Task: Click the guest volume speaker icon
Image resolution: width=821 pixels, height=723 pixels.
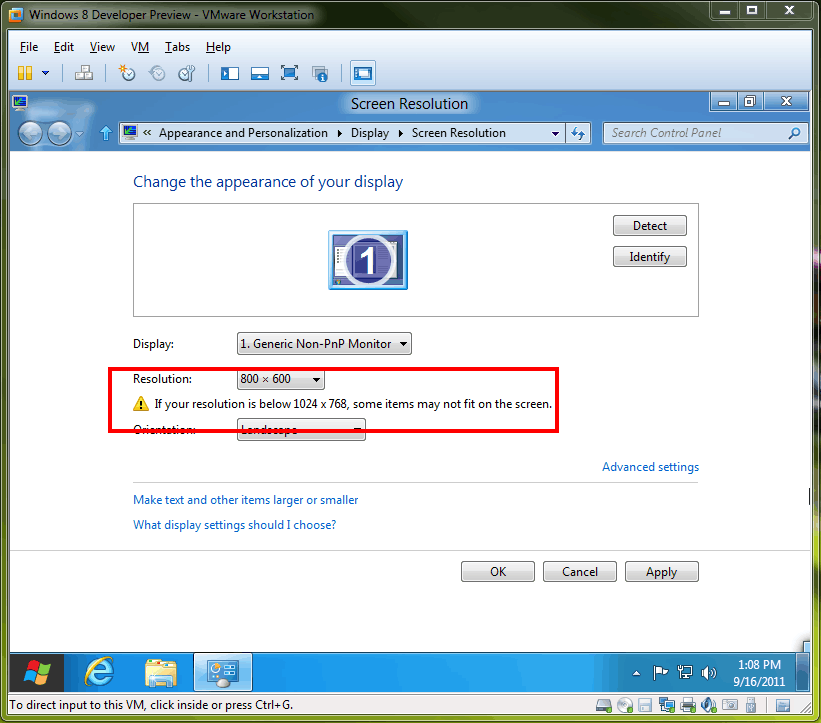Action: click(x=708, y=673)
